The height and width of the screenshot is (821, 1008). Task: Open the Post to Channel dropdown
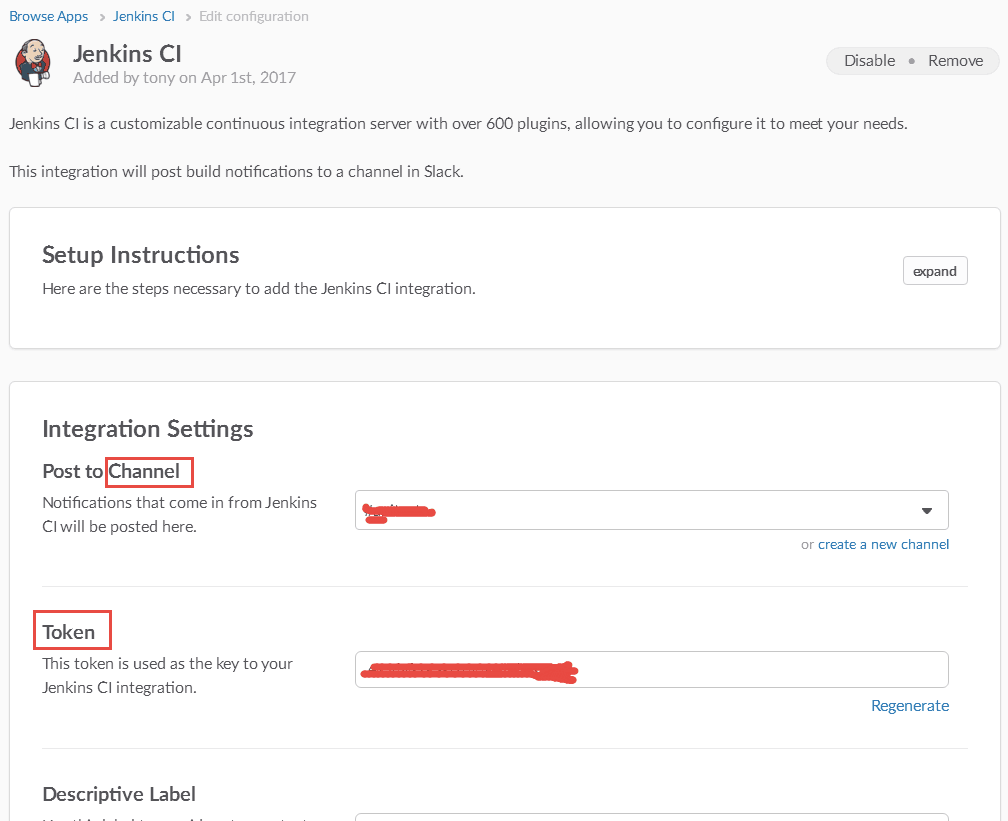(651, 510)
